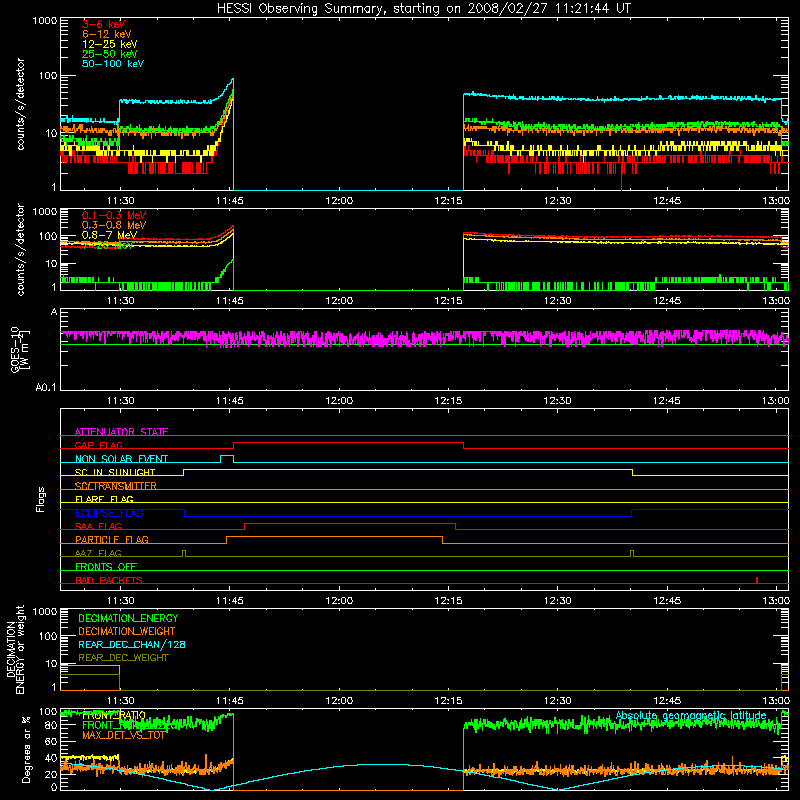Click the HESSI Observing Summary title text

pyautogui.click(x=423, y=9)
